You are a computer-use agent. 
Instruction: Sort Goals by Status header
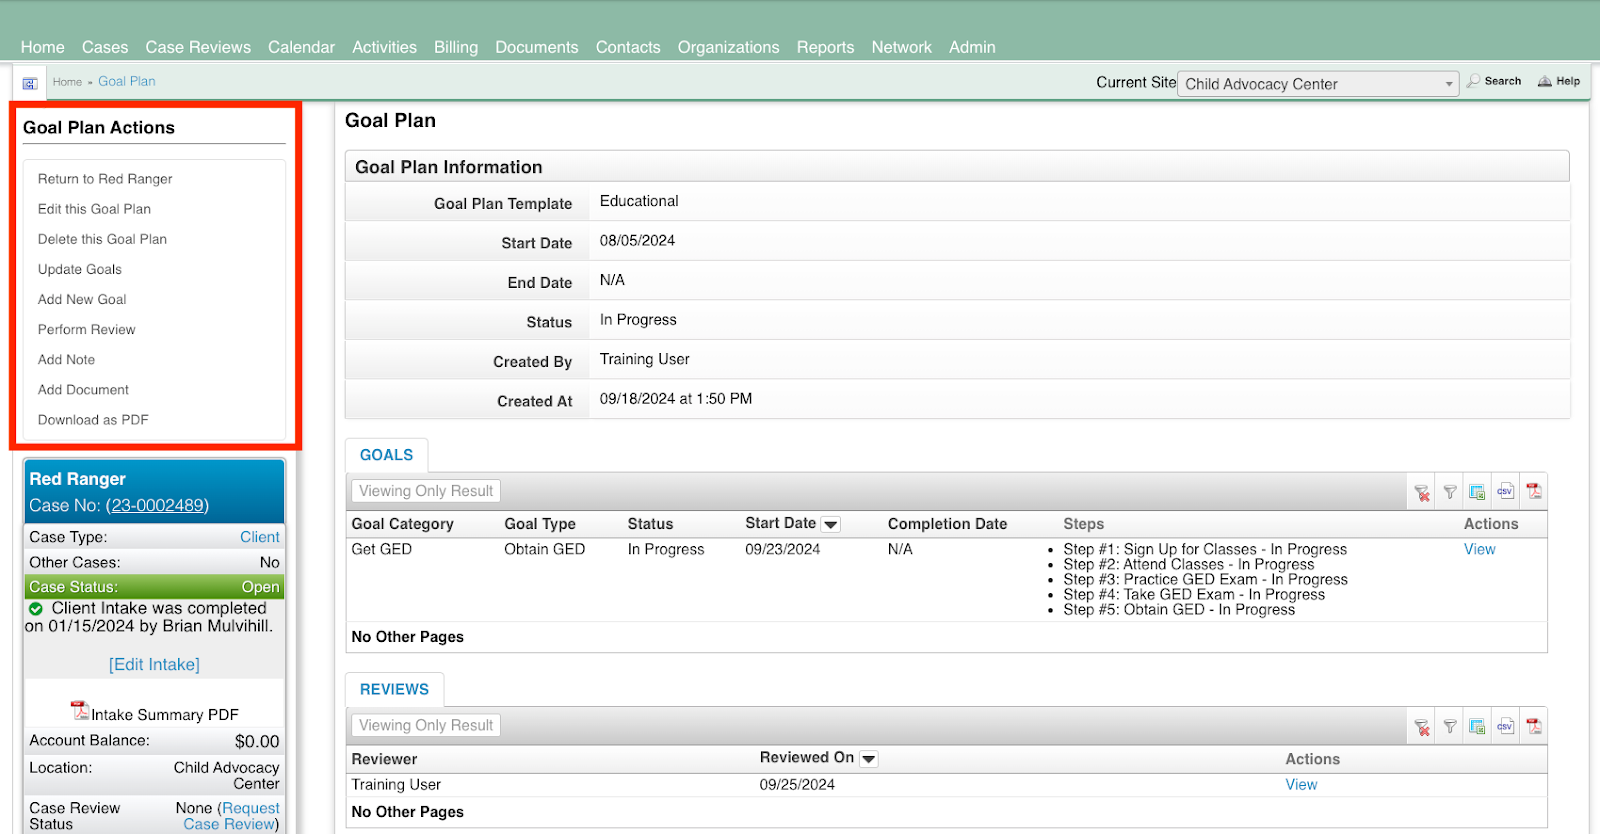coord(650,524)
